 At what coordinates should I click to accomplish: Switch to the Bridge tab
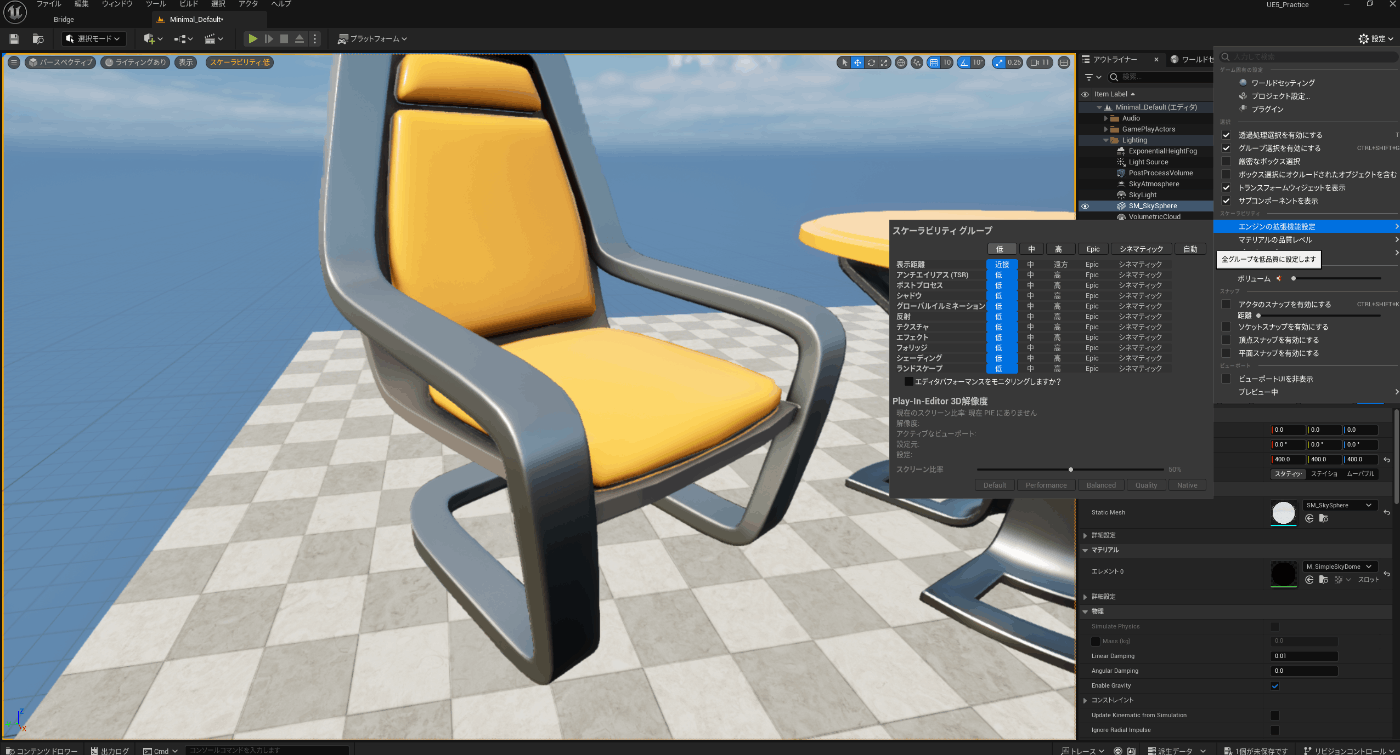(x=64, y=19)
